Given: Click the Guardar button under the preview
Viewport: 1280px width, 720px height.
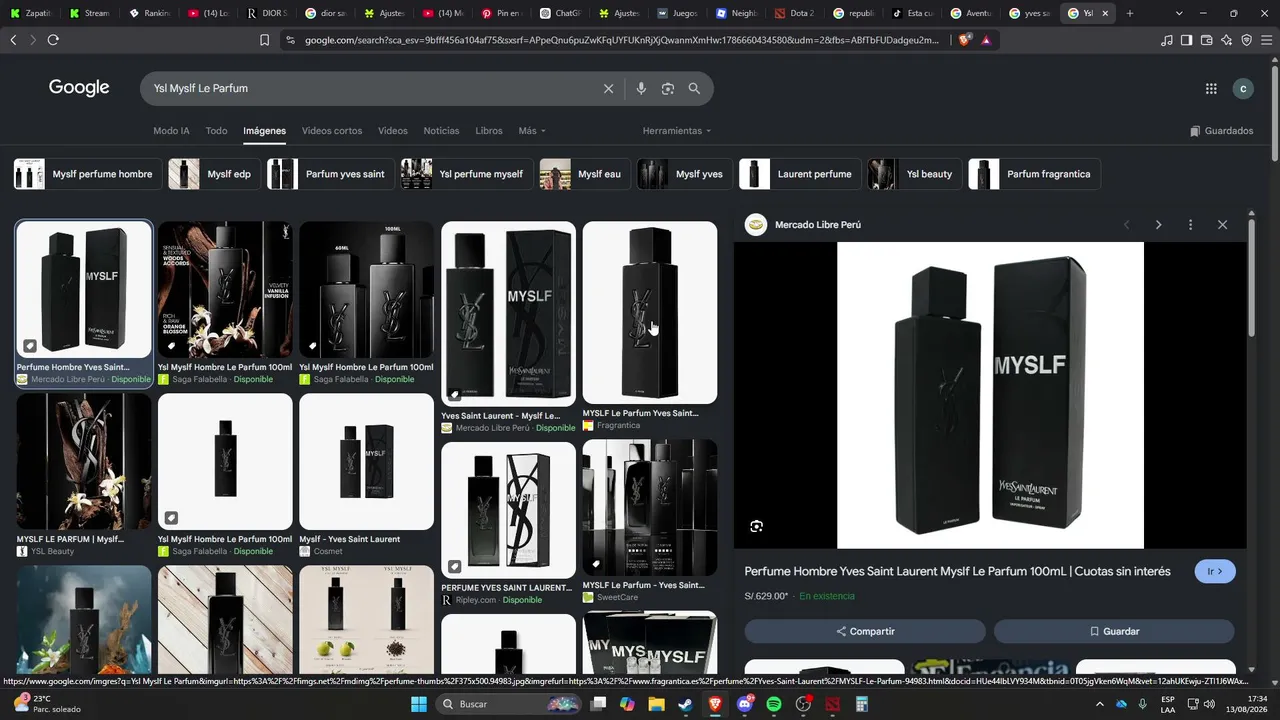Looking at the screenshot, I should (x=1114, y=632).
